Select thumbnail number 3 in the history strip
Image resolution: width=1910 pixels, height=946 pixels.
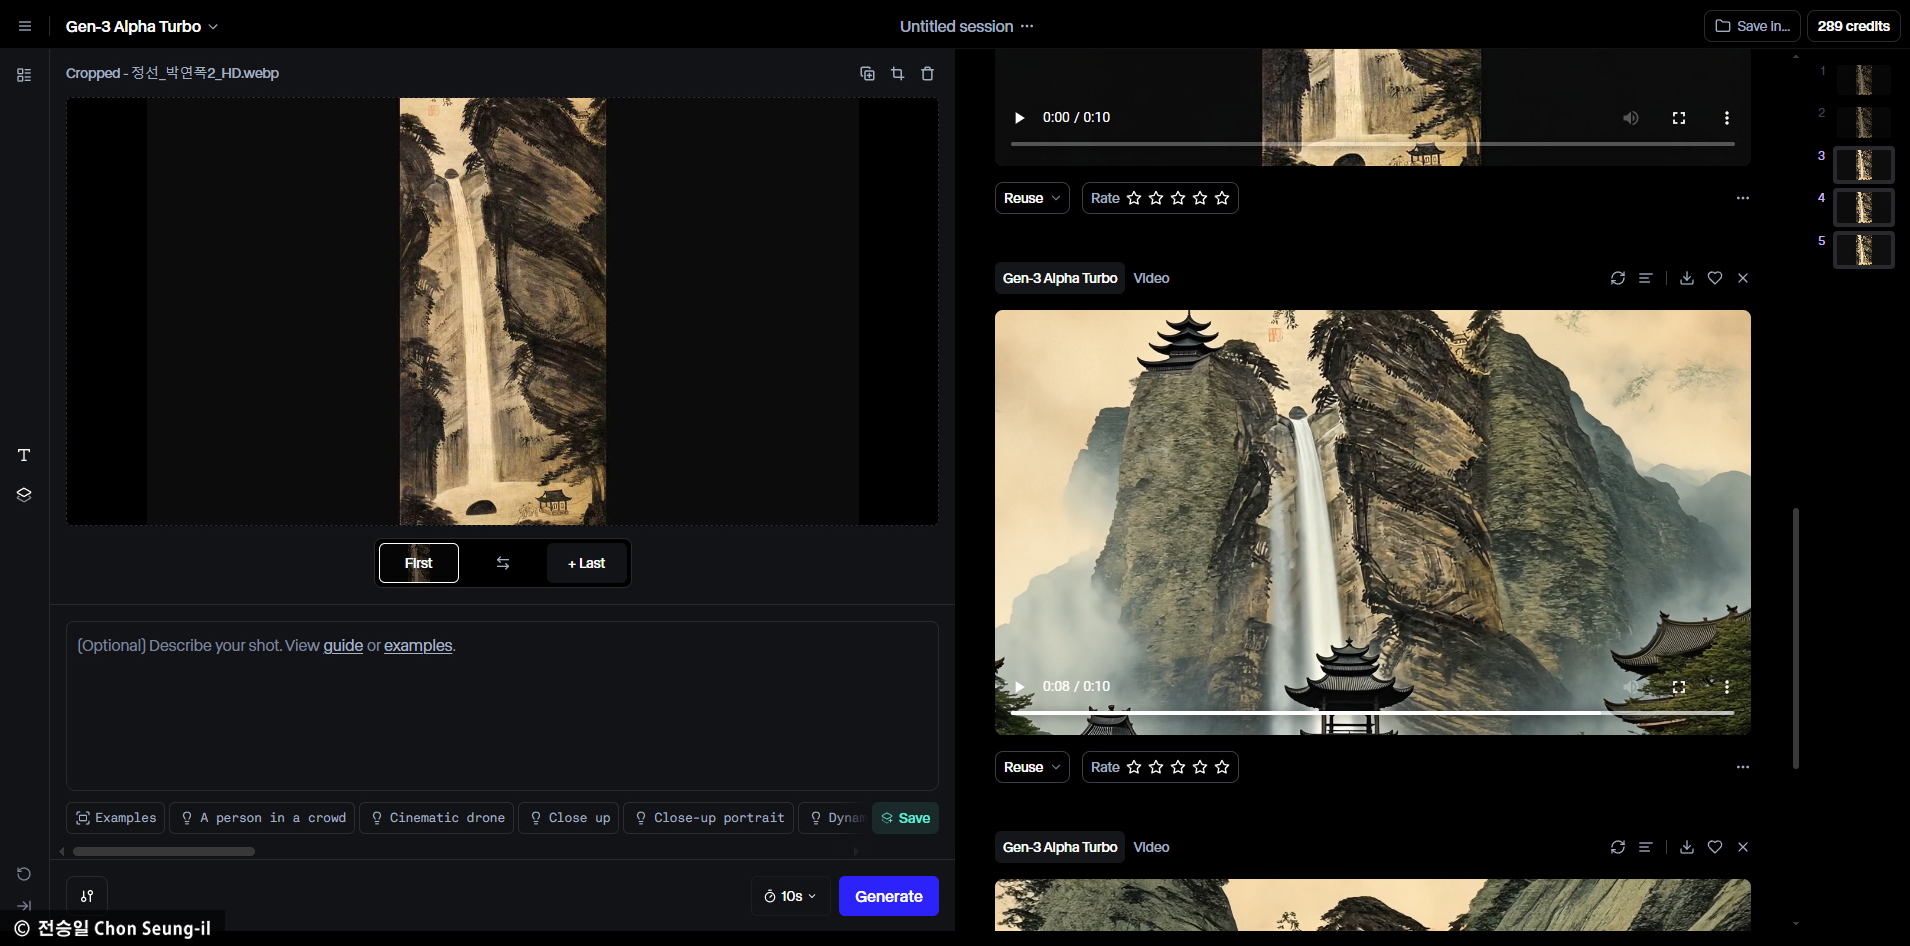(x=1864, y=165)
